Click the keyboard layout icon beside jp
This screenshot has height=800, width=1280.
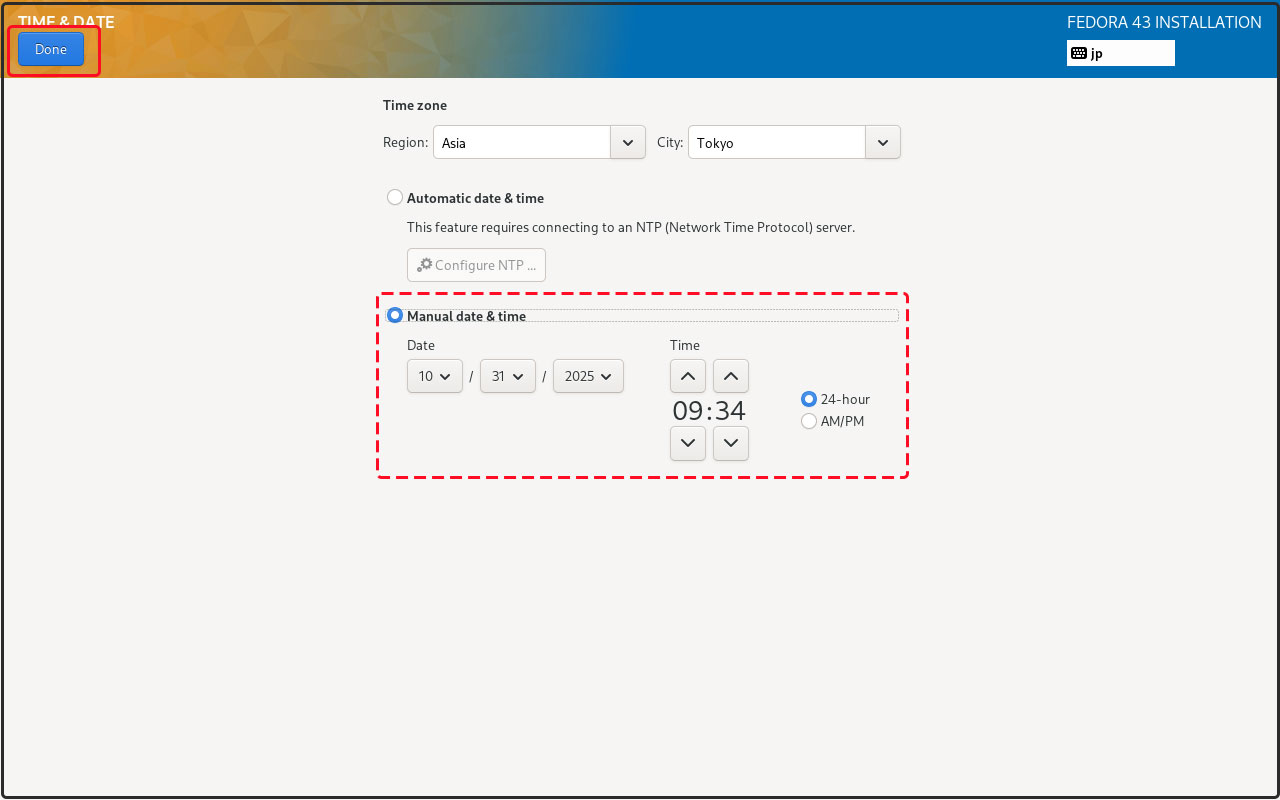pos(1079,53)
